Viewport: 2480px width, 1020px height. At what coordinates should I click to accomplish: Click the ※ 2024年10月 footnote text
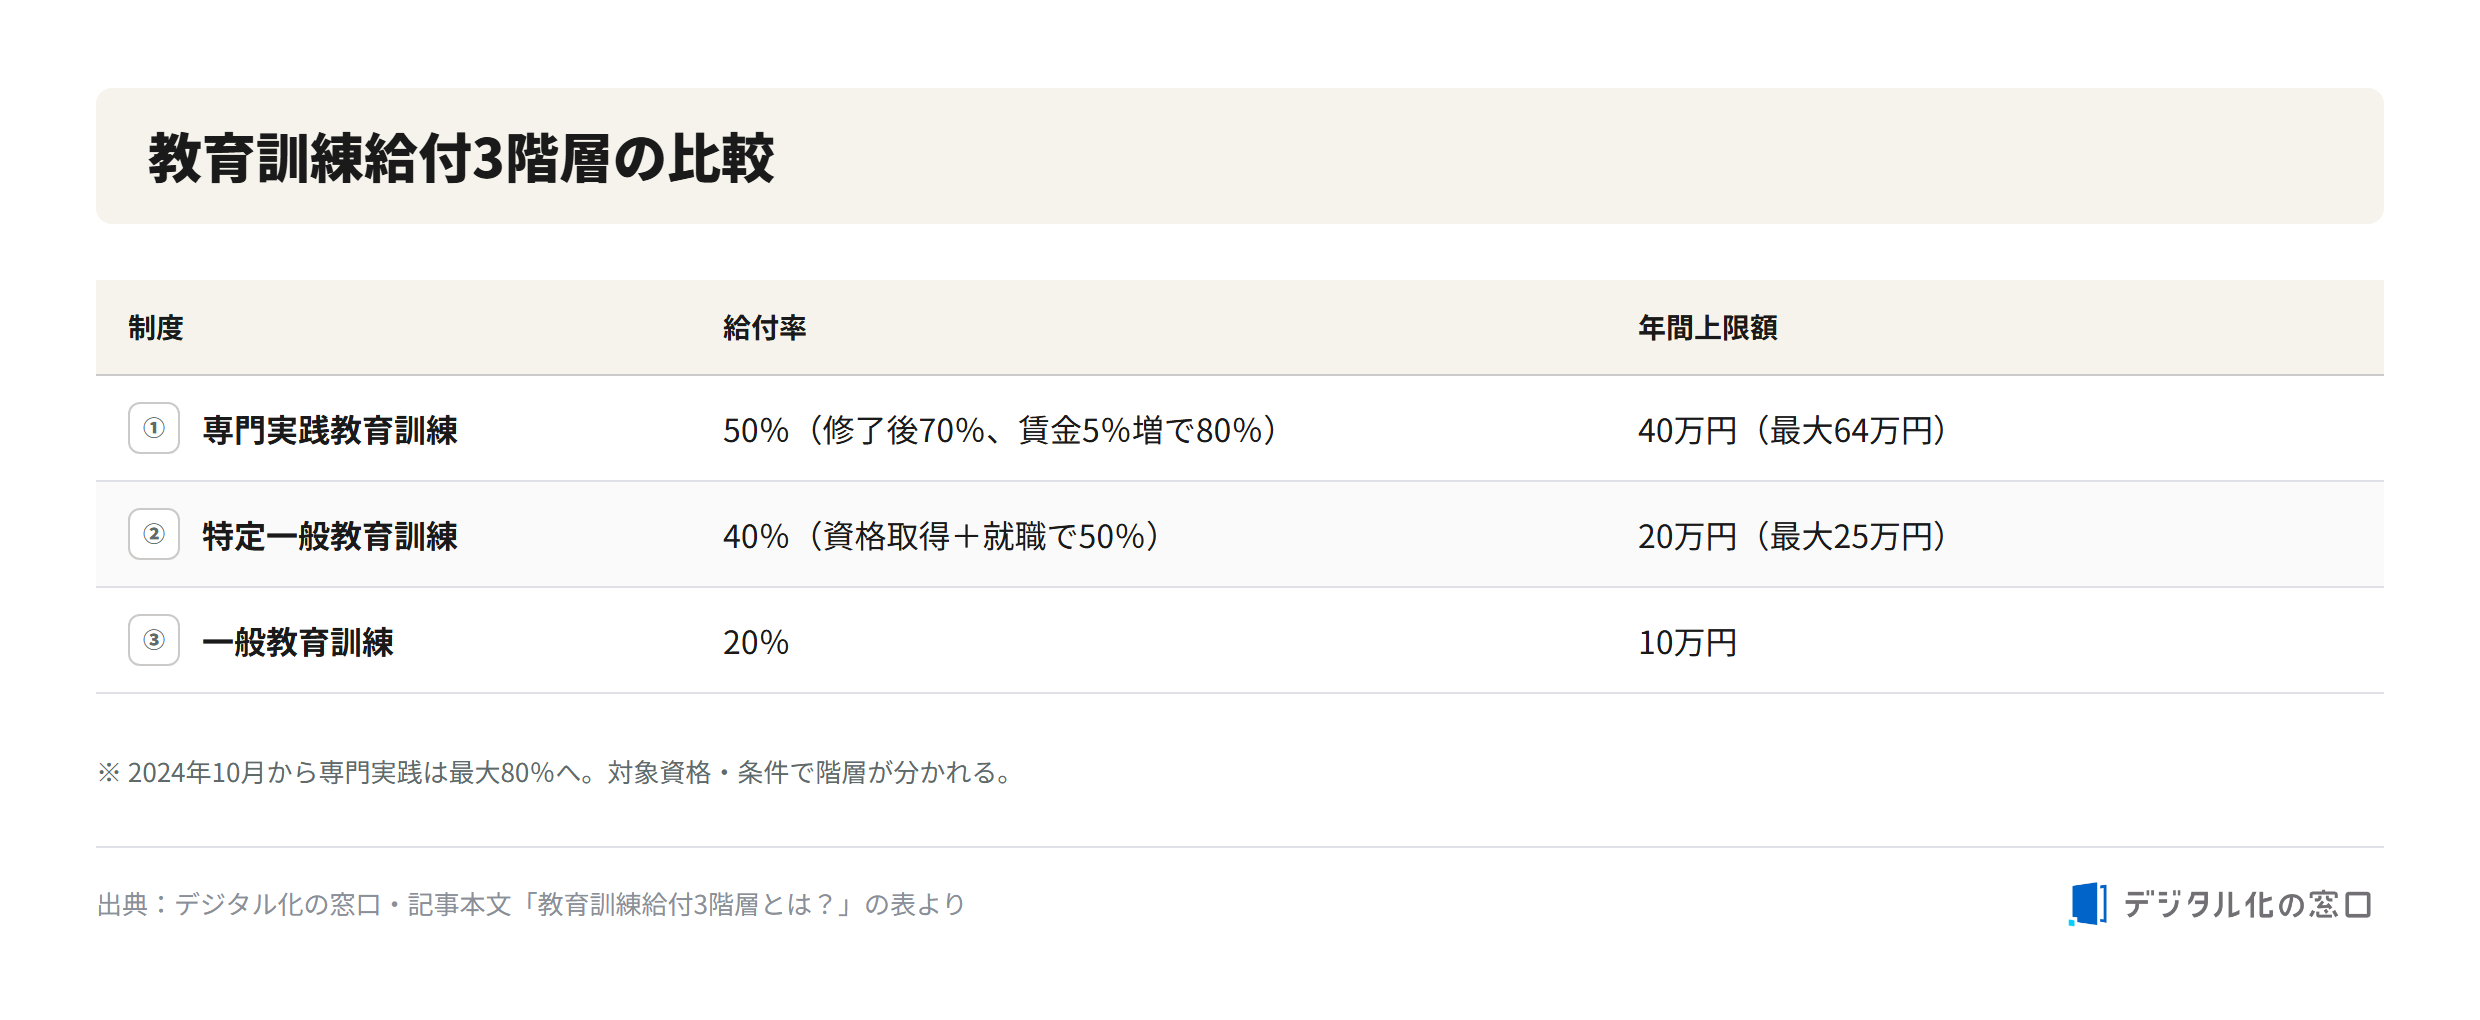(x=557, y=772)
